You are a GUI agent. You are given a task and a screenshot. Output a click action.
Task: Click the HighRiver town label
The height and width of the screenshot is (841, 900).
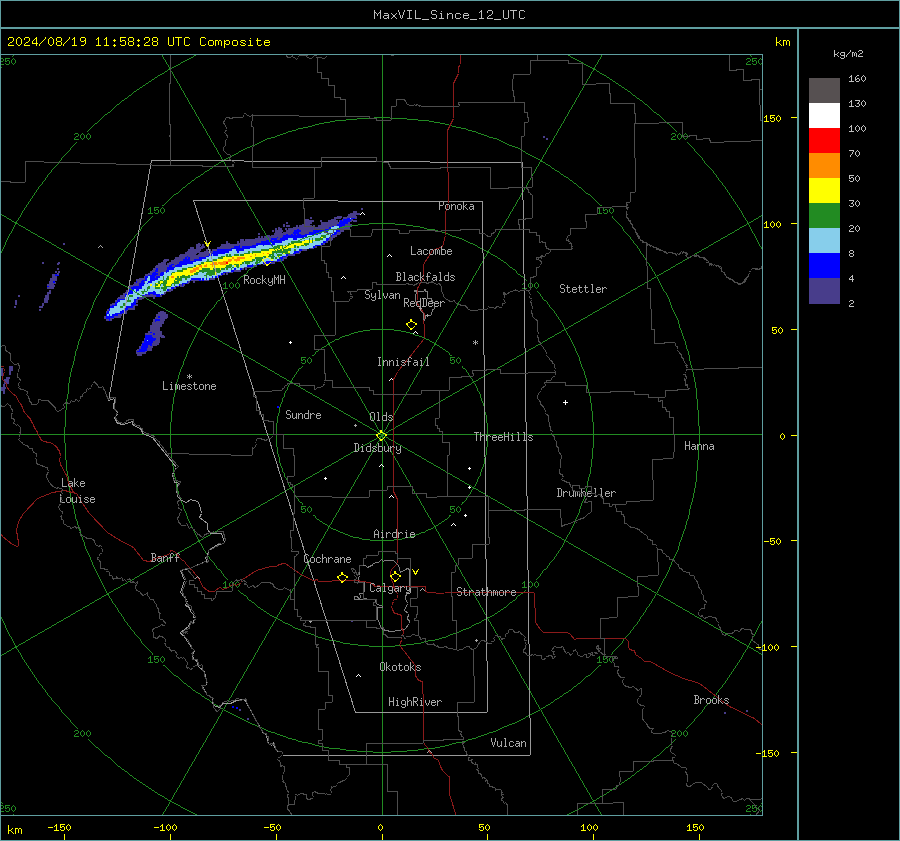click(415, 702)
